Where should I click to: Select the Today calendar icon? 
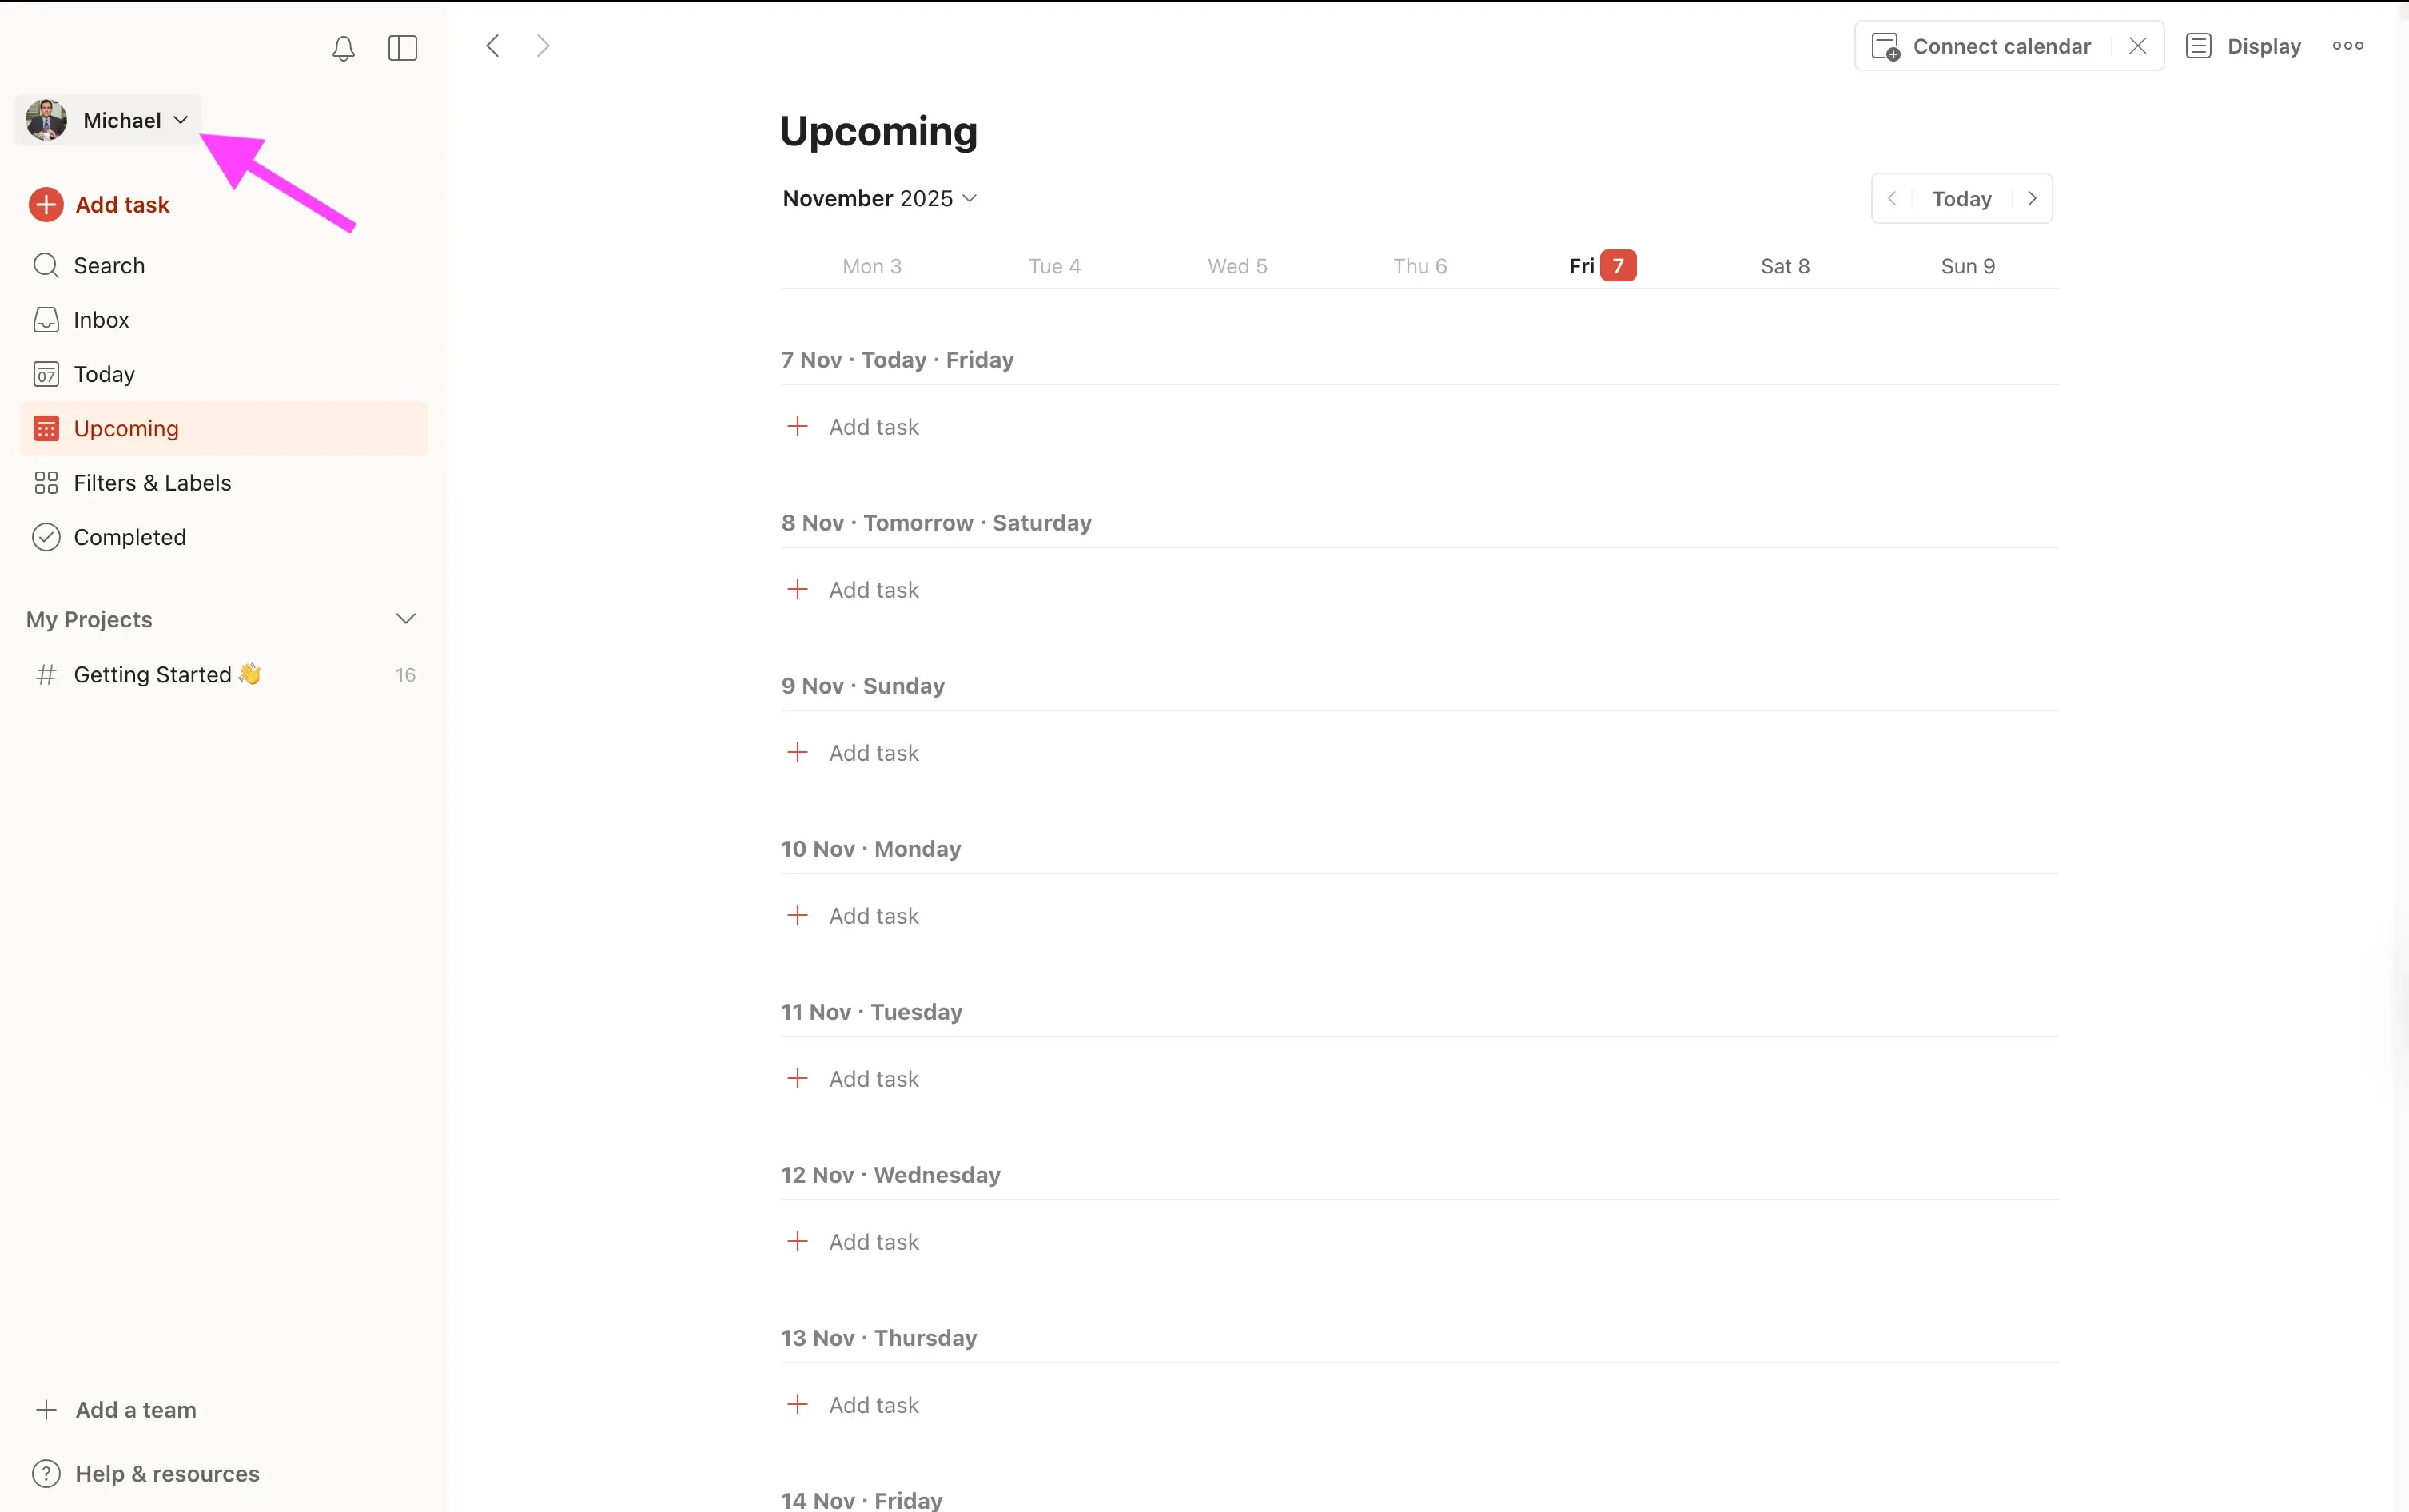[x=45, y=373]
